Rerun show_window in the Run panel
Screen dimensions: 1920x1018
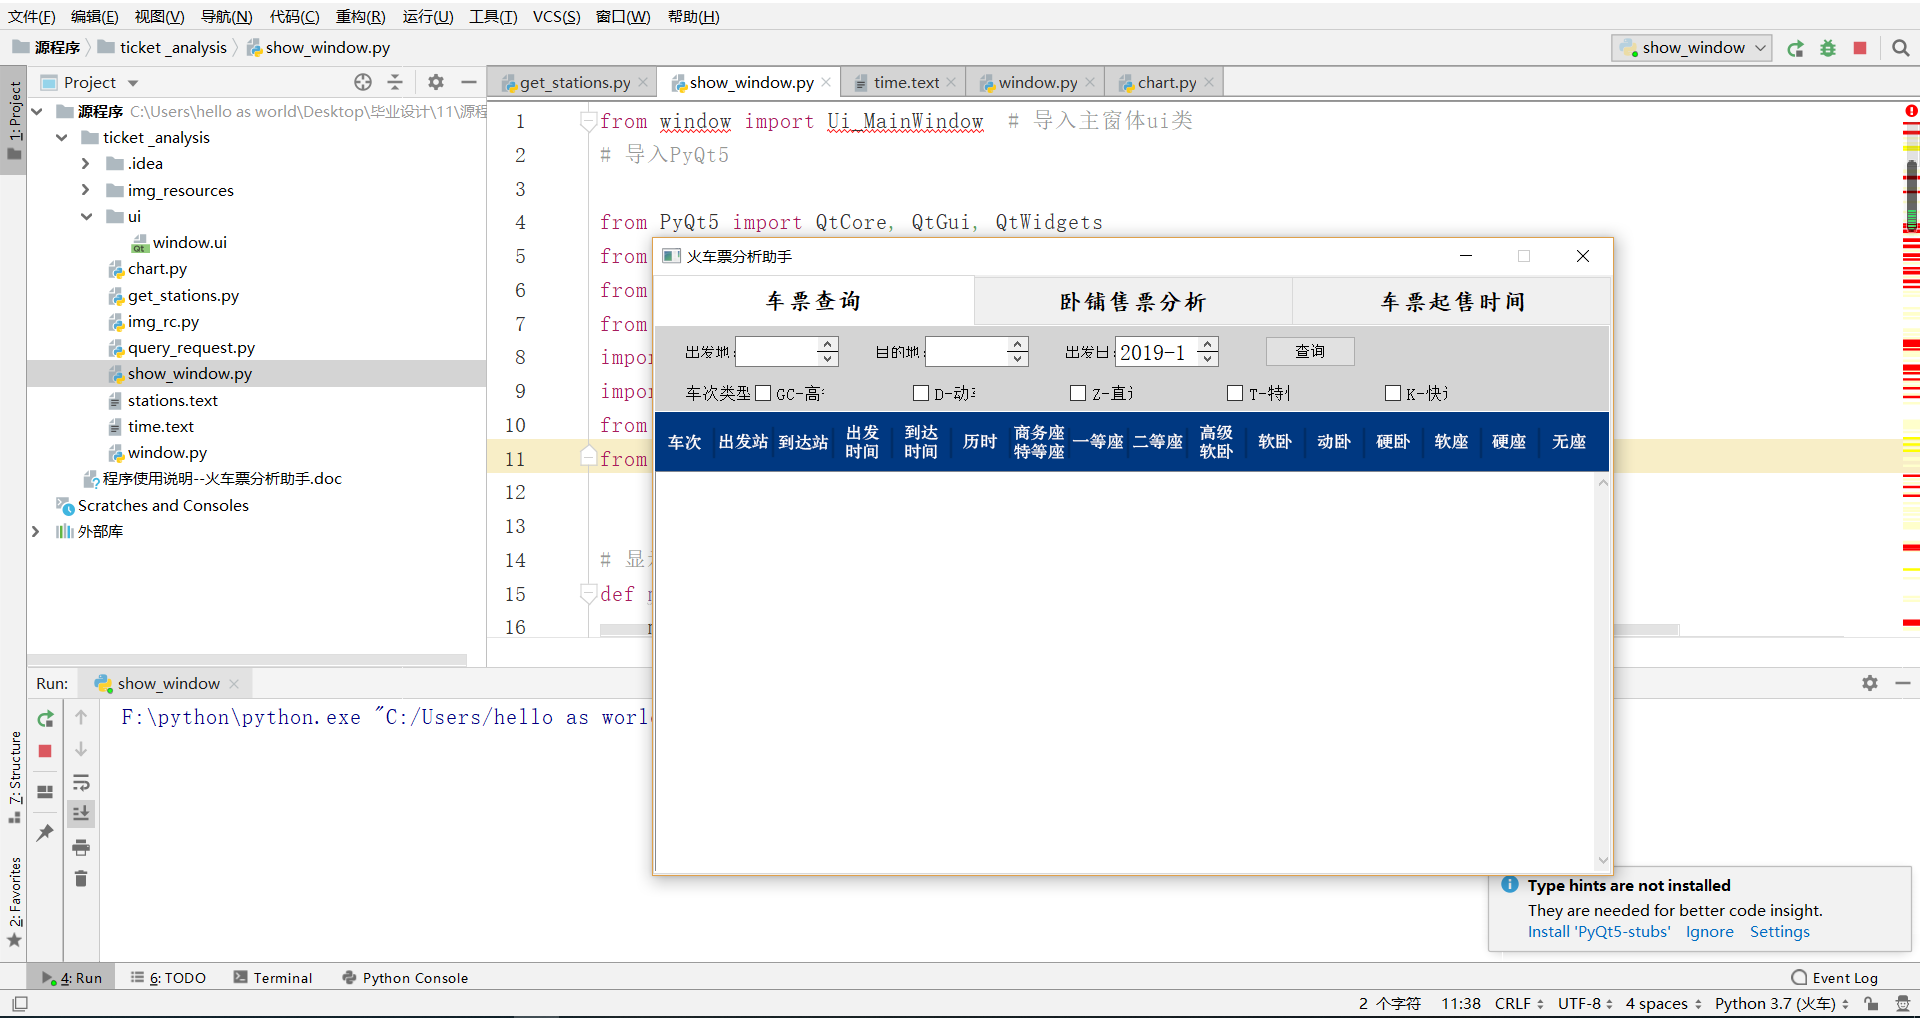pos(45,719)
